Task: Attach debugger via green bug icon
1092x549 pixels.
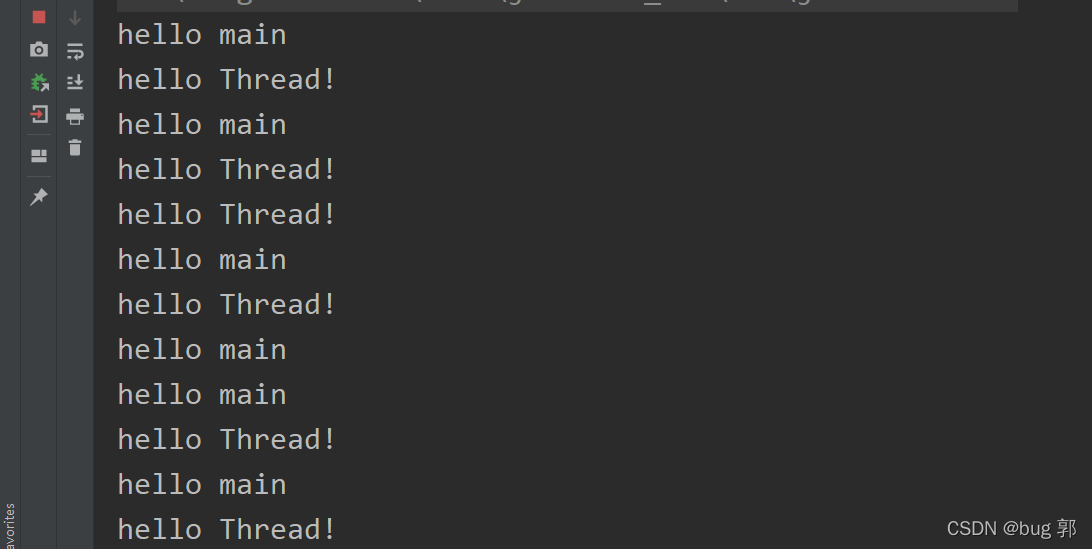Action: coord(40,82)
